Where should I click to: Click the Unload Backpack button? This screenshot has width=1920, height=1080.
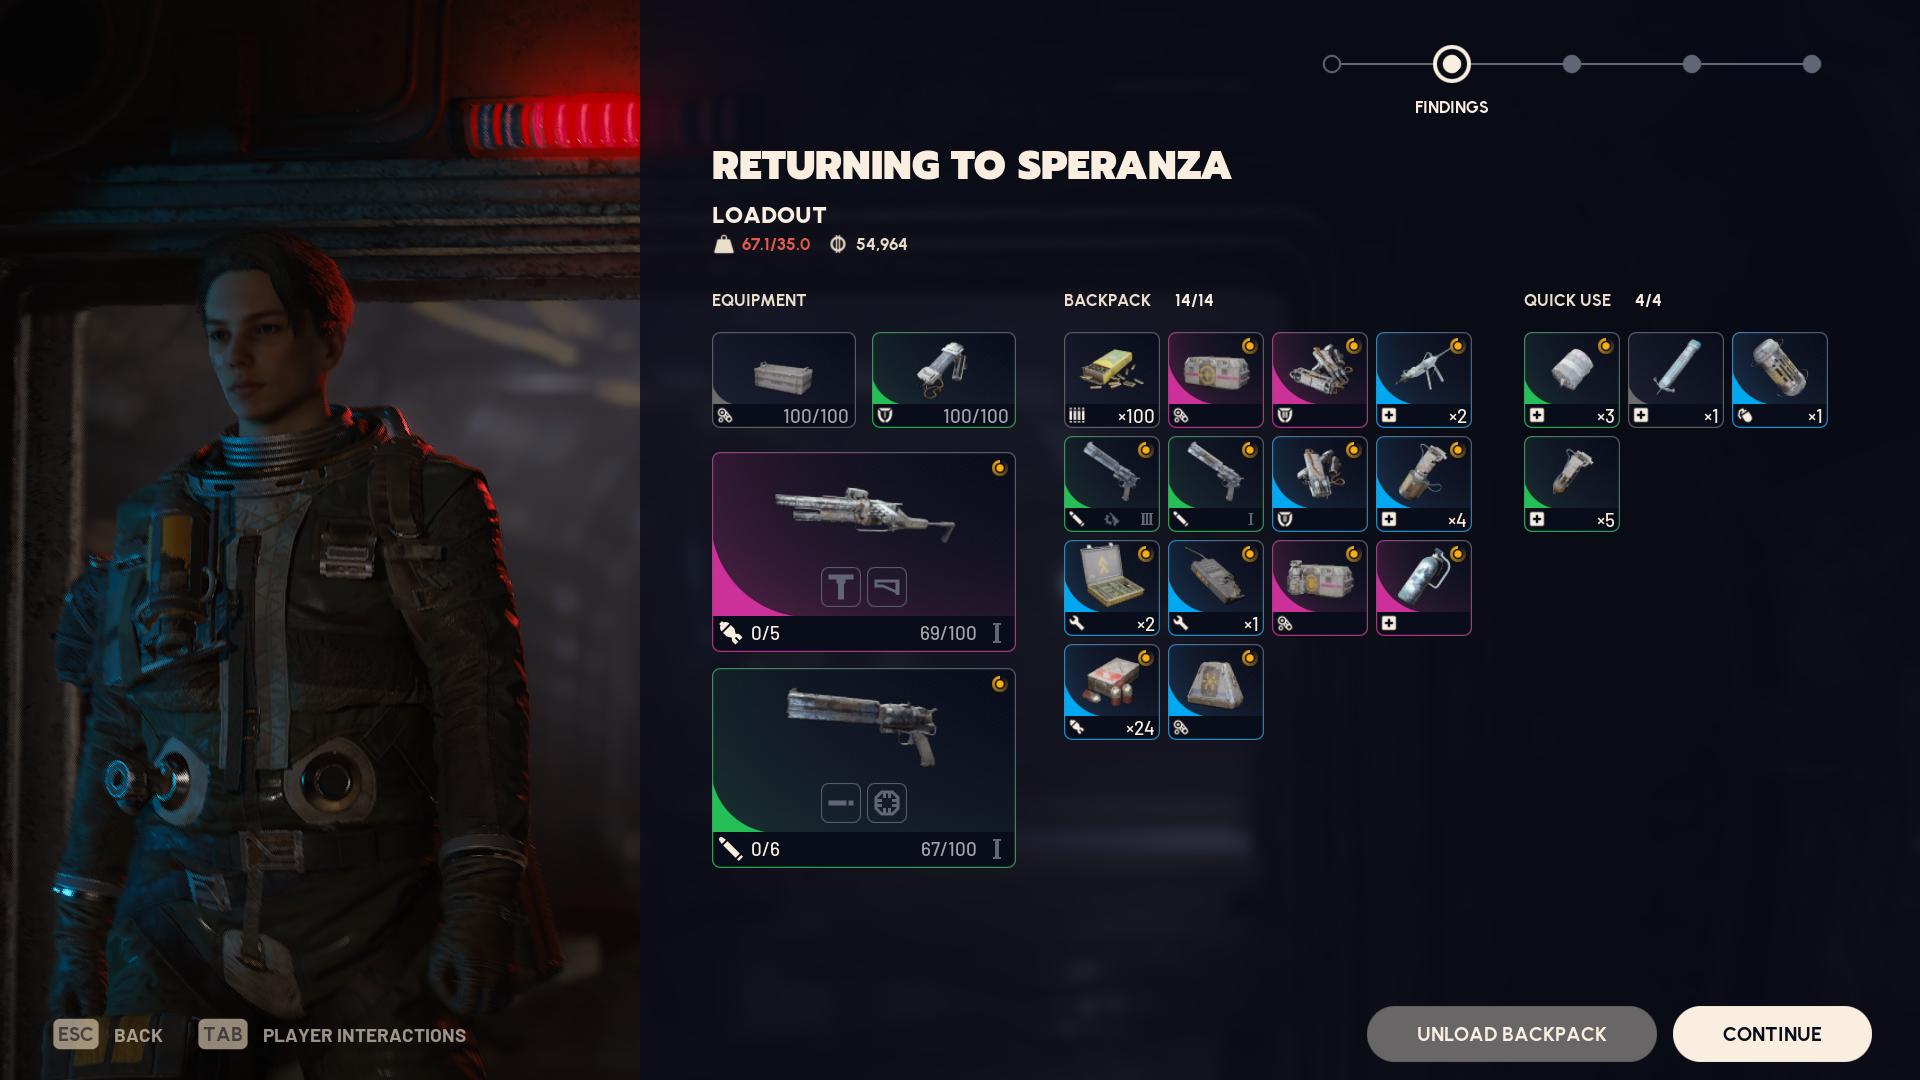1511,1034
